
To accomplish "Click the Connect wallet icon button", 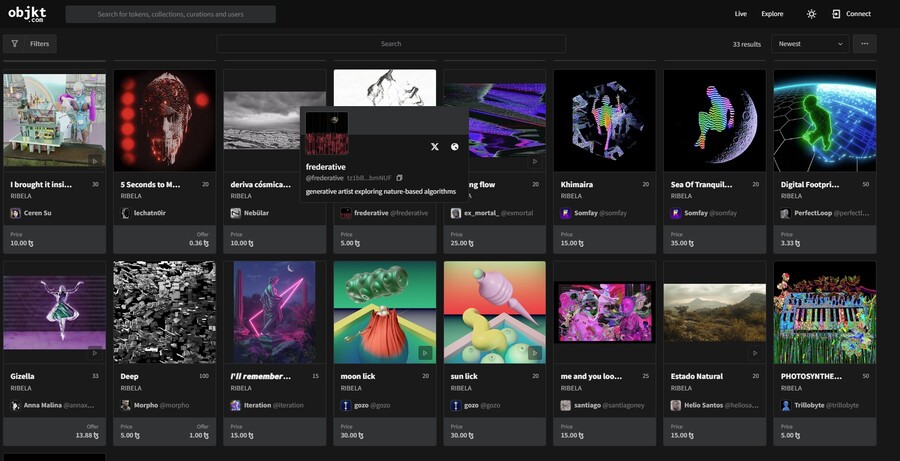I will 836,14.
